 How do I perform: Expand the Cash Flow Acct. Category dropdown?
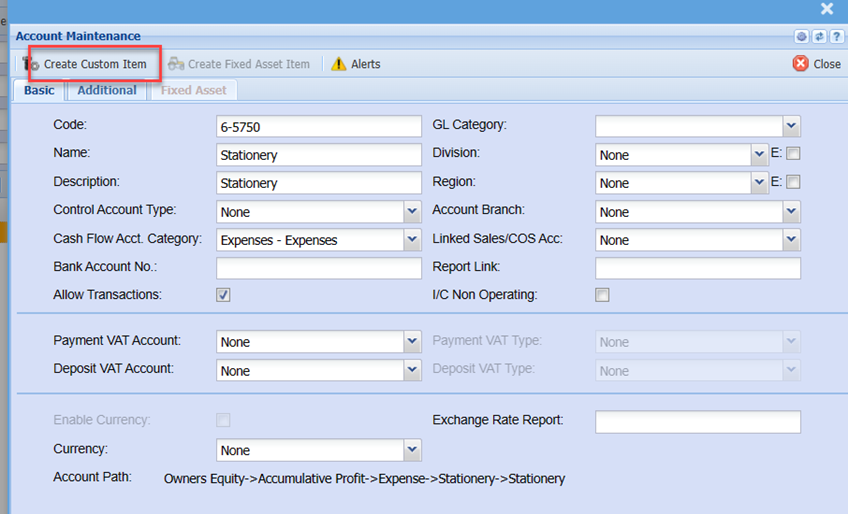(412, 240)
